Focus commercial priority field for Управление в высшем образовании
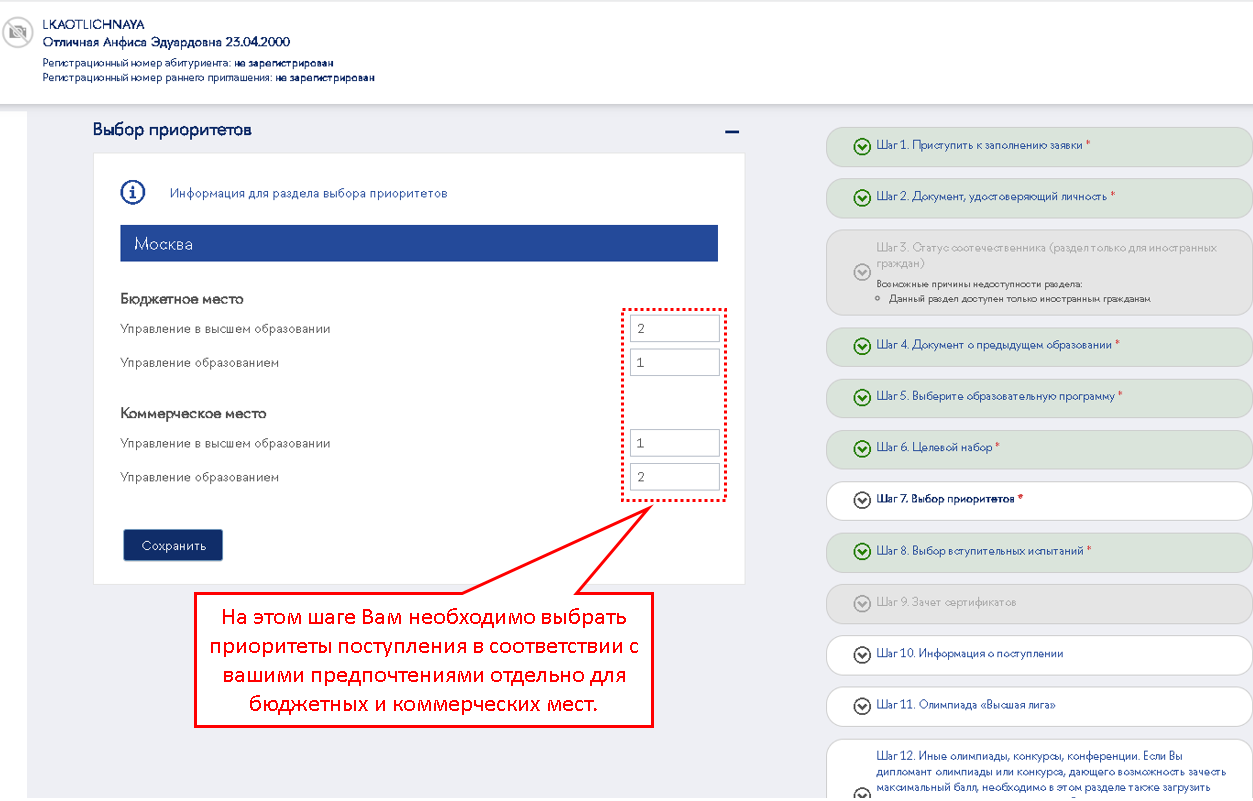 674,443
